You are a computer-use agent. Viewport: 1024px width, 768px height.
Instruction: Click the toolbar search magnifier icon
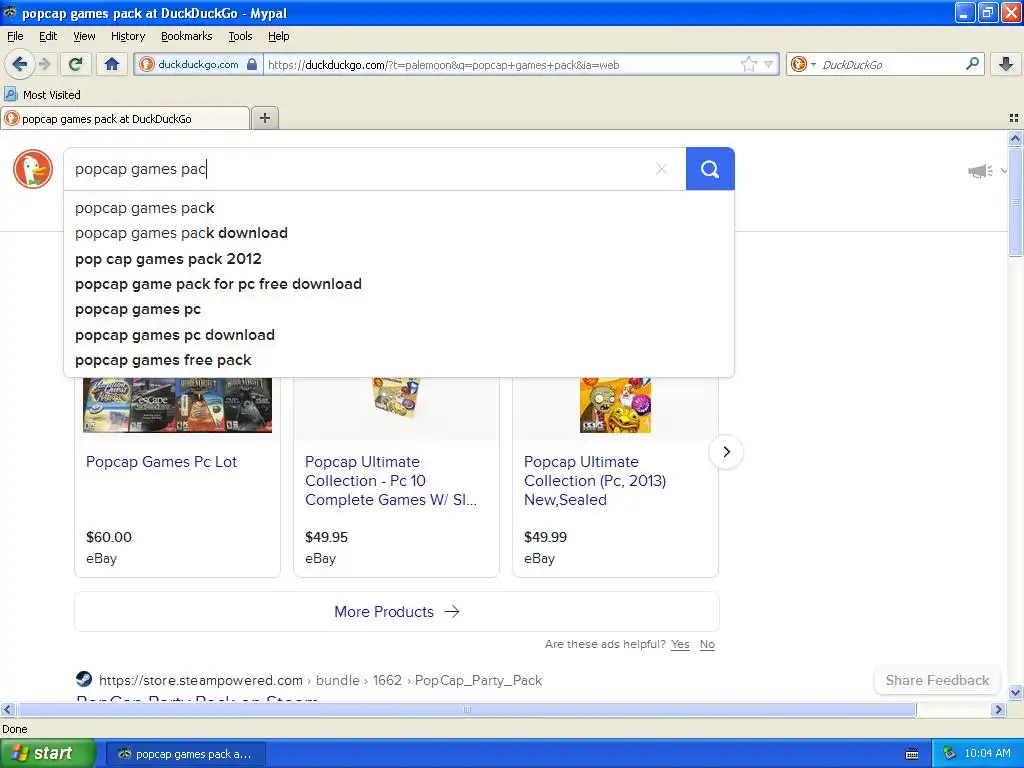point(972,64)
